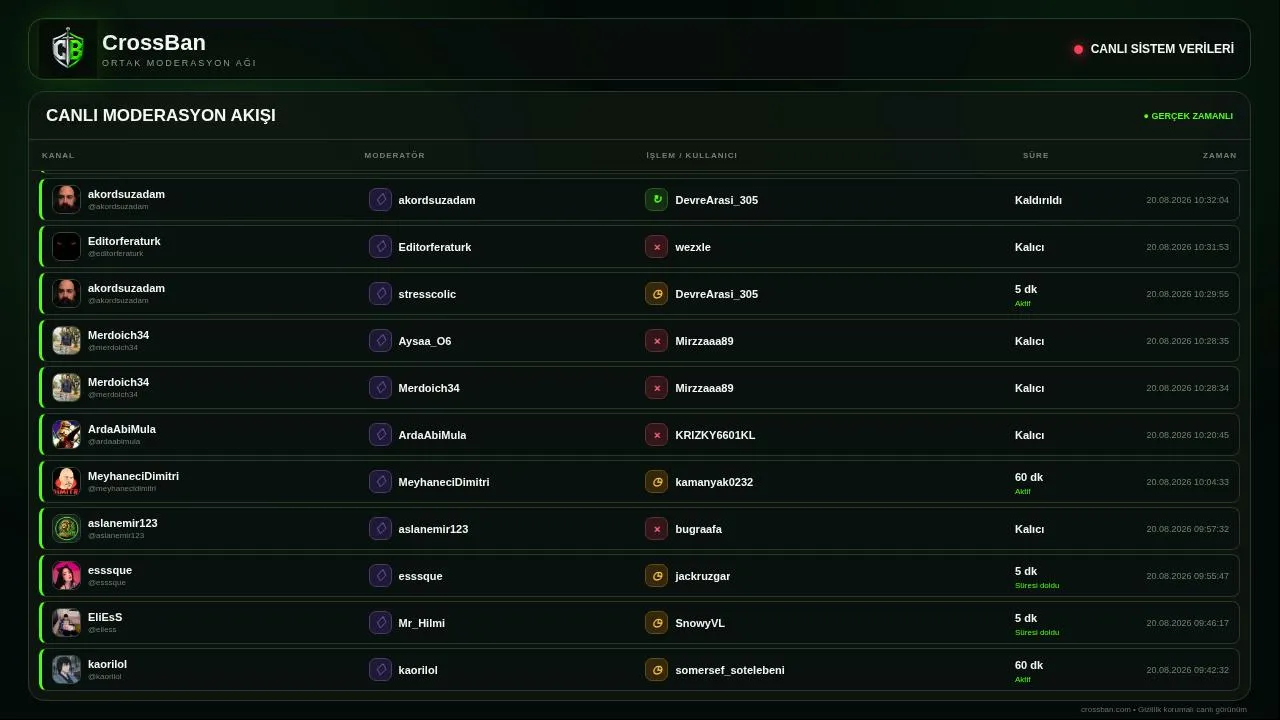Click the crossban.com footer text
Screen dimensions: 1280x720
(1105, 709)
